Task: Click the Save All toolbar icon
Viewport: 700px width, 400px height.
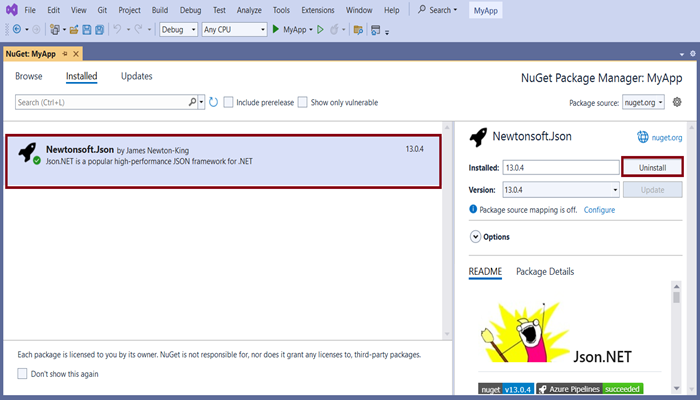Action: (100, 30)
